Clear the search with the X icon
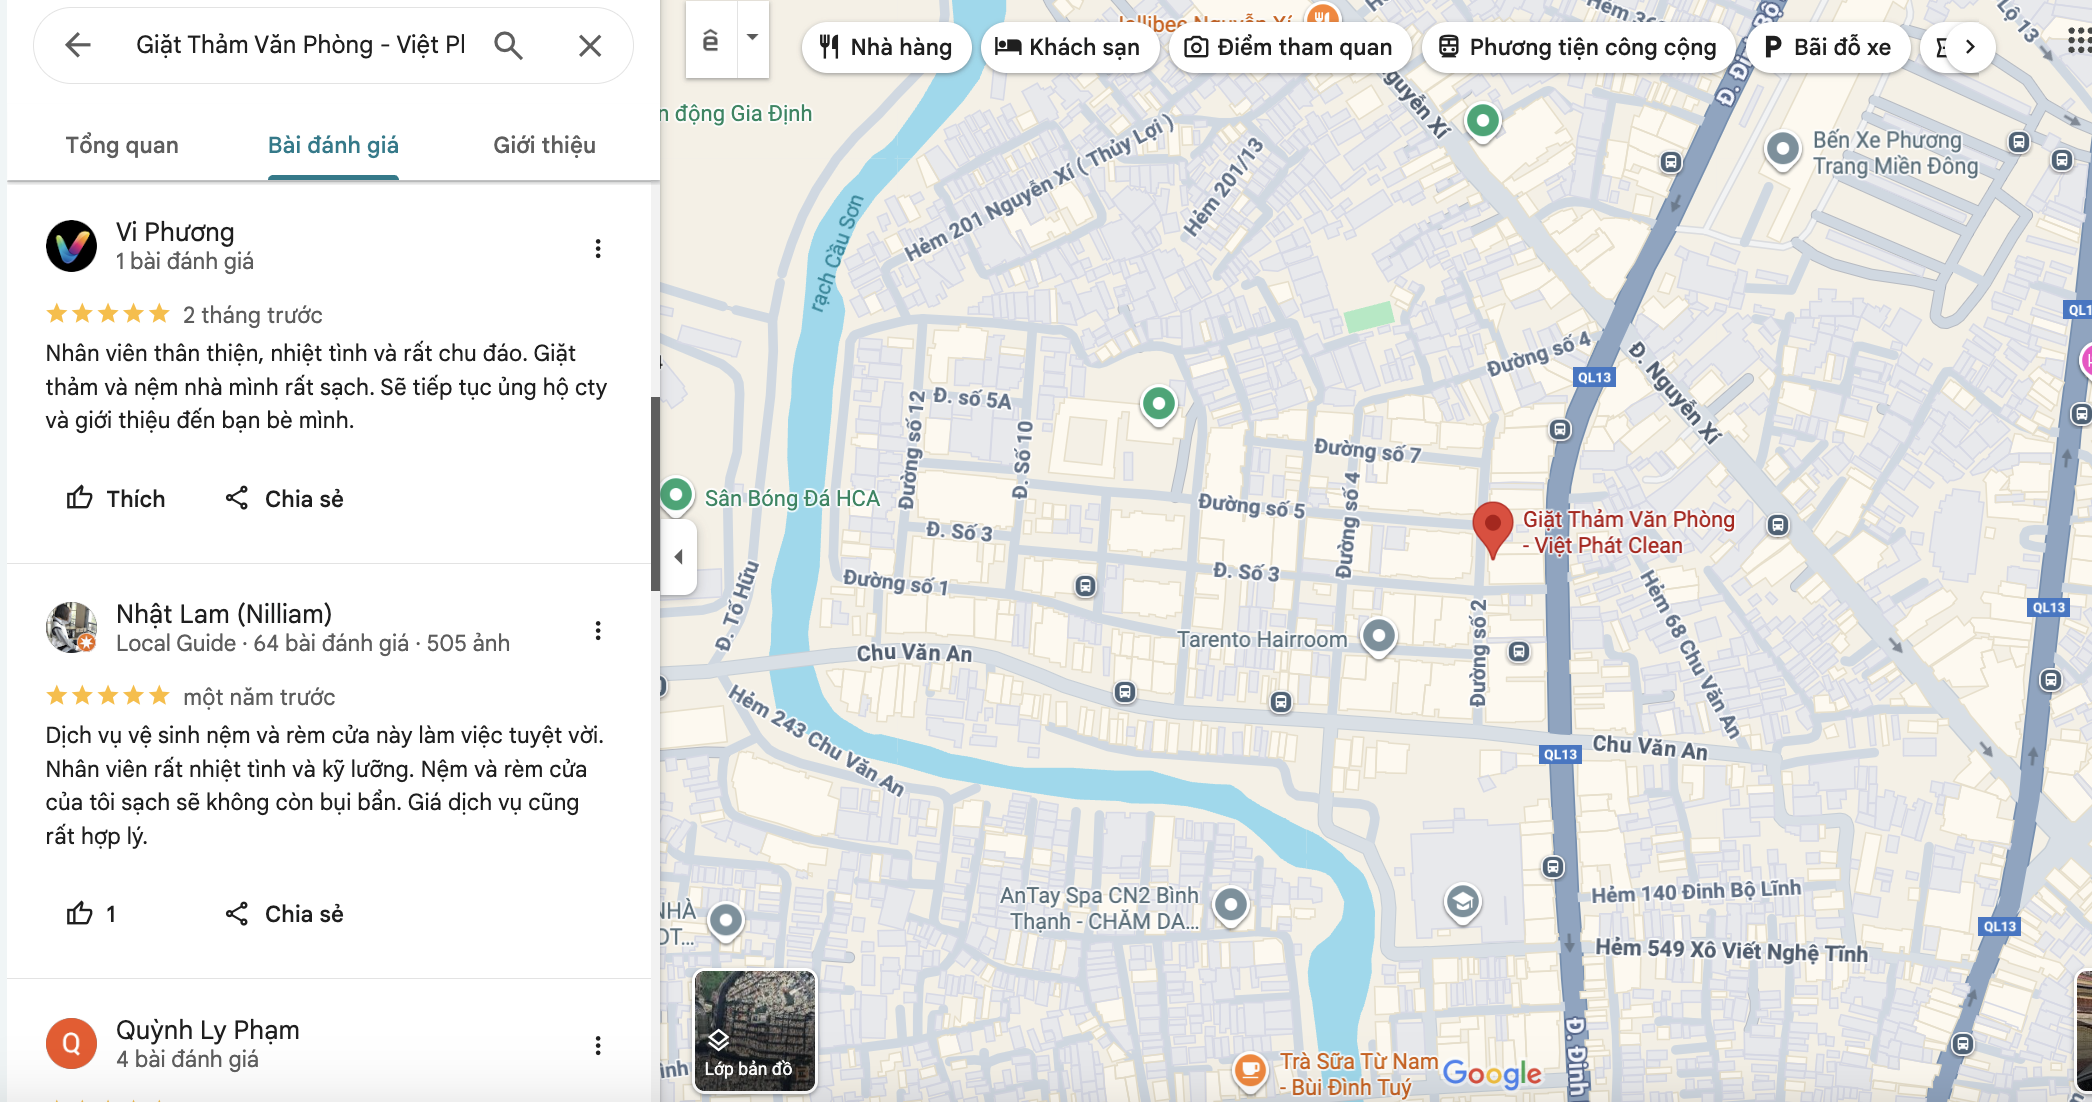 click(590, 45)
